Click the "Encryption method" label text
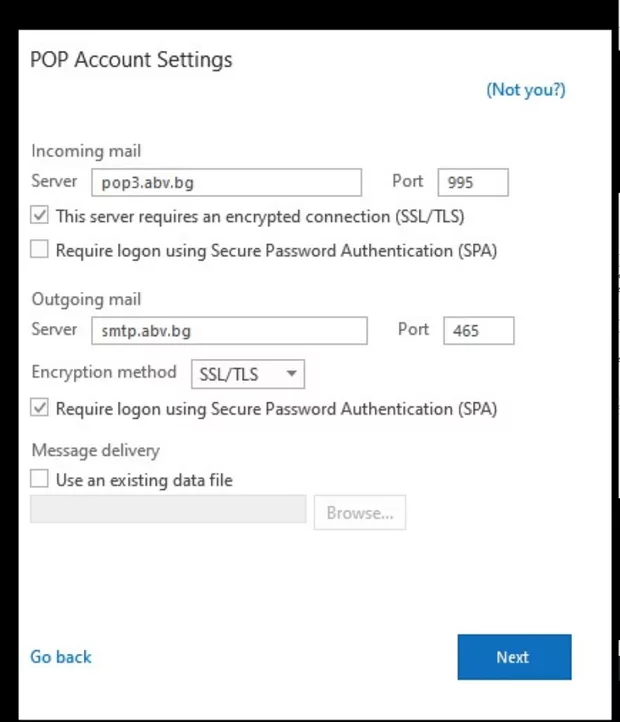The width and height of the screenshot is (620, 722). click(x=104, y=372)
